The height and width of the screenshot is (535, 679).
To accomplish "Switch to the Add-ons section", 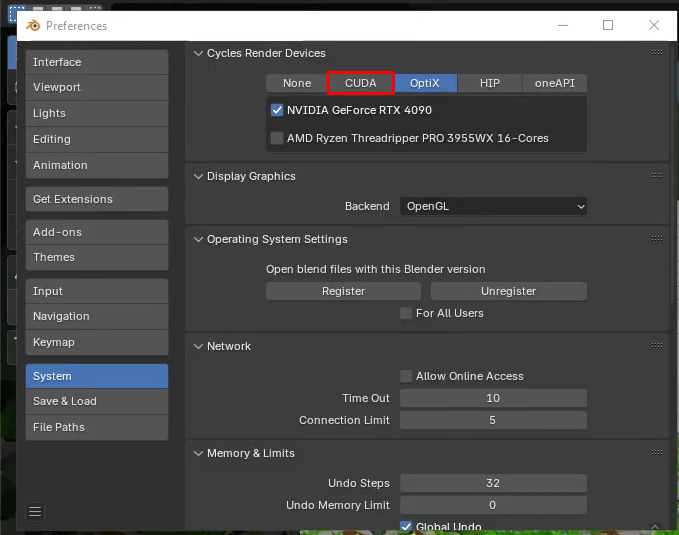I will (x=97, y=232).
